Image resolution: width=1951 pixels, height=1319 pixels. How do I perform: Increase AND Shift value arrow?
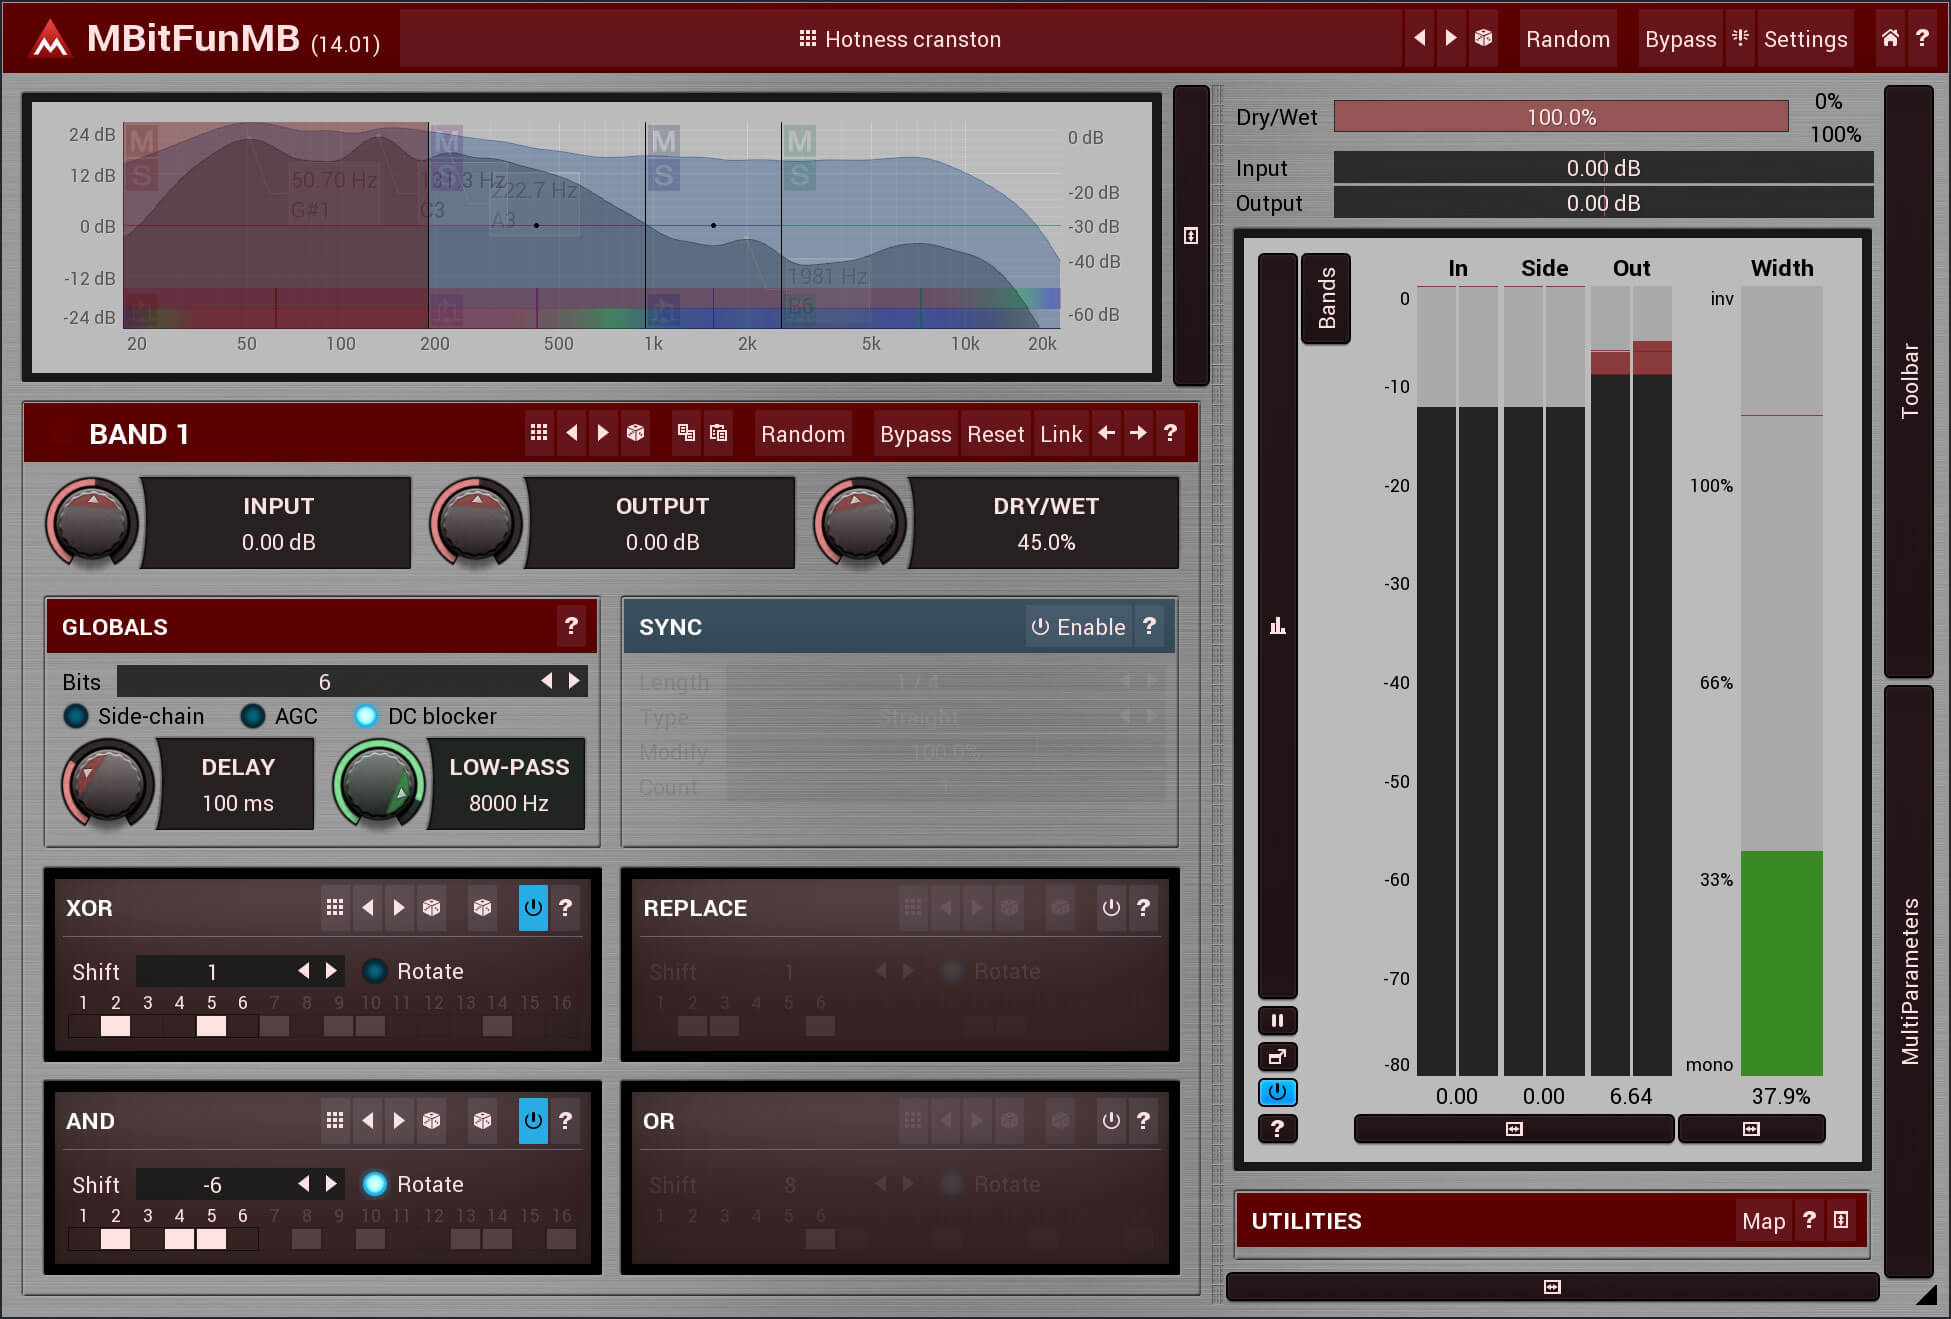click(x=331, y=1183)
